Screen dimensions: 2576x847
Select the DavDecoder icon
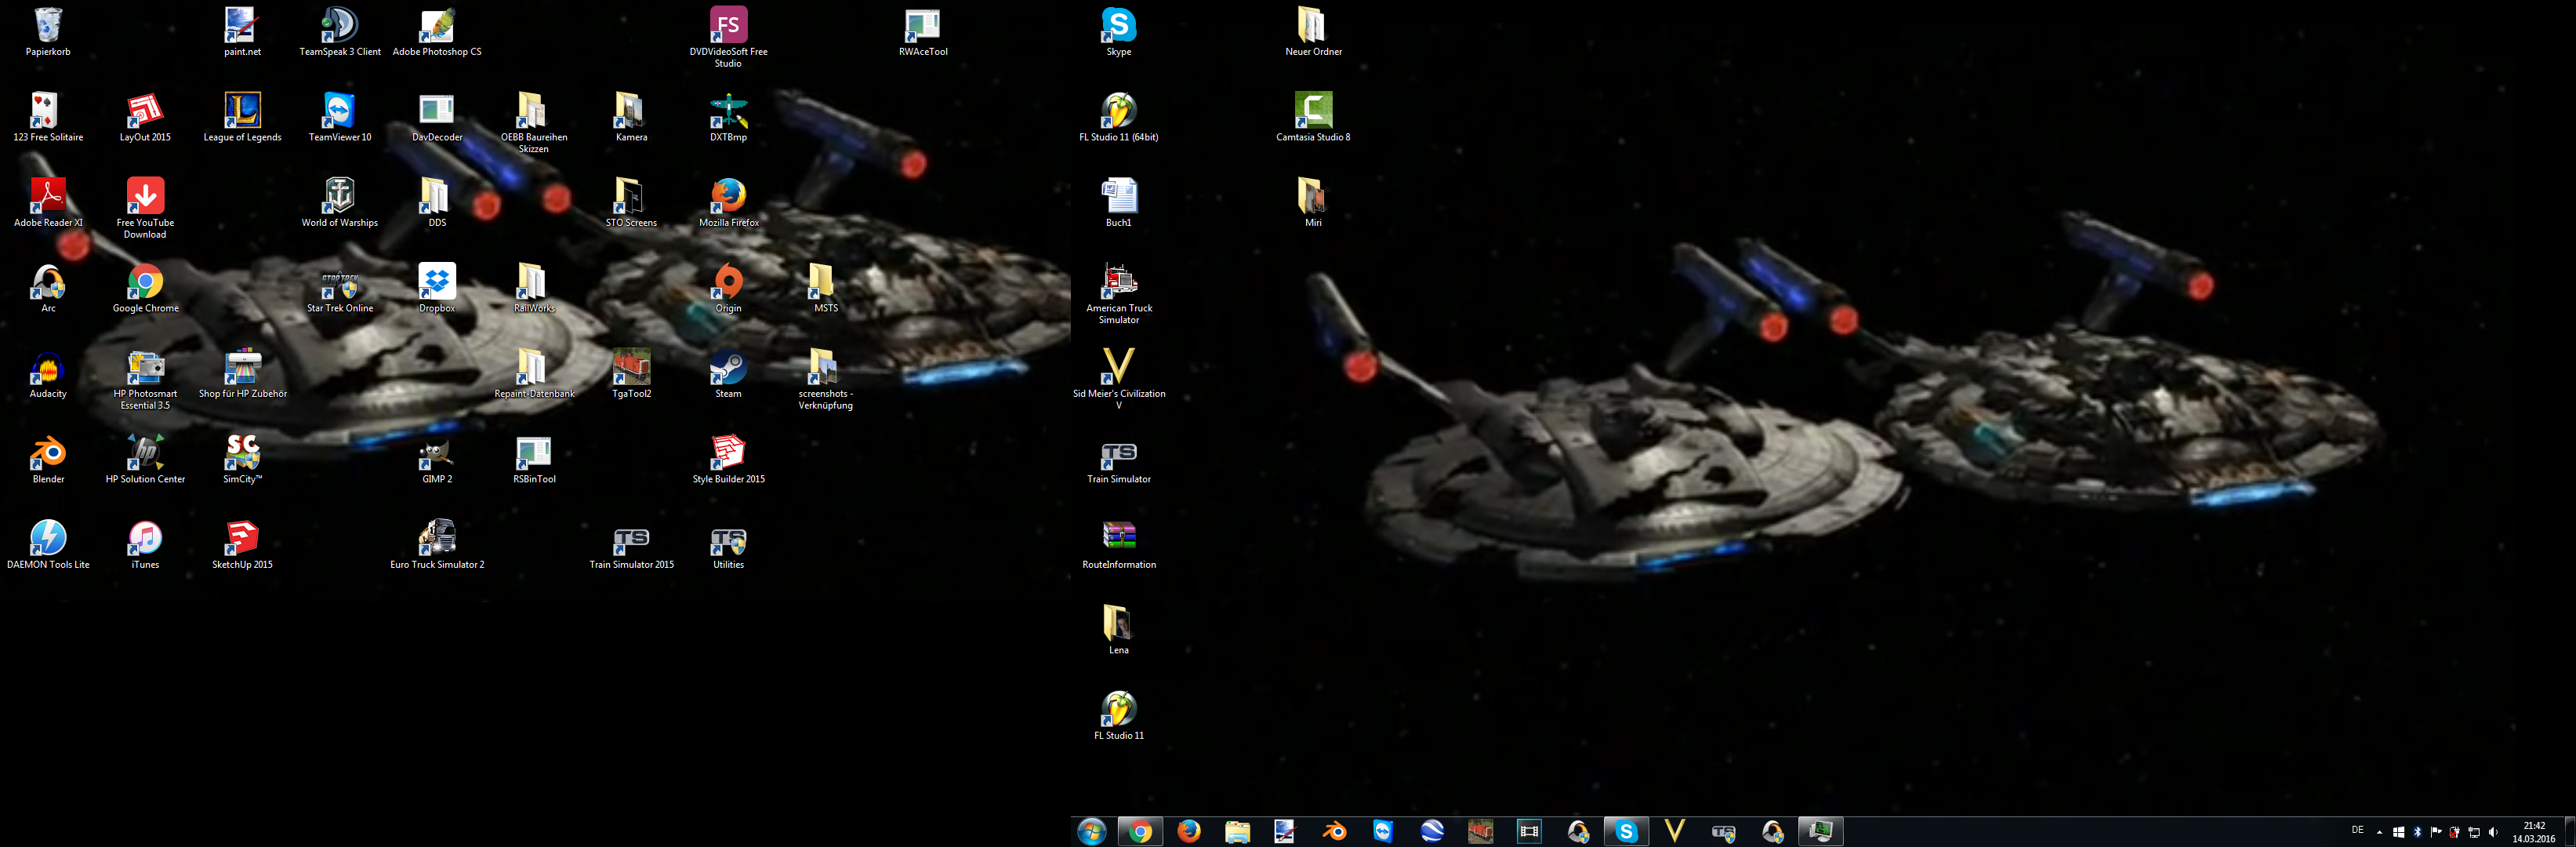pyautogui.click(x=437, y=117)
